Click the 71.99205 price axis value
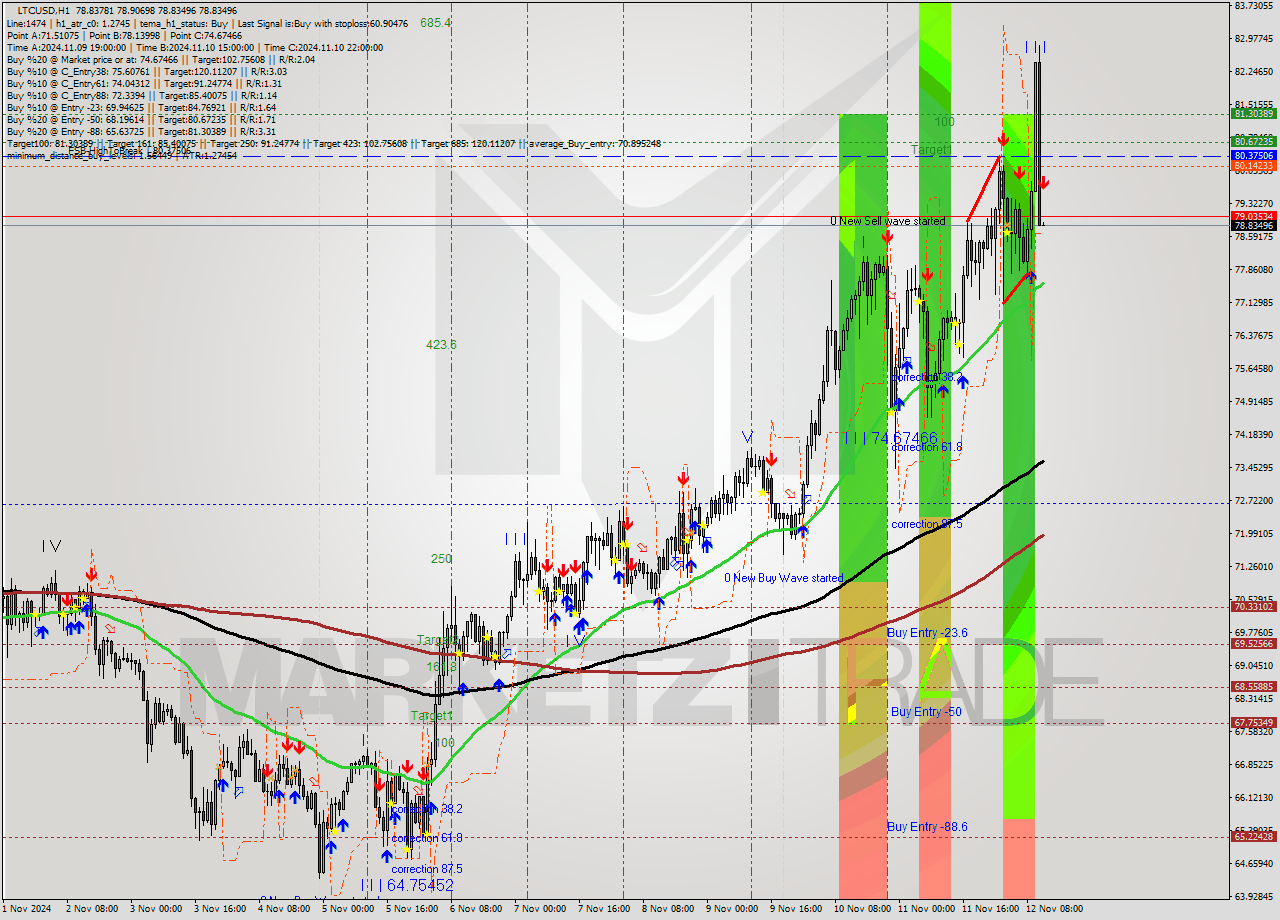This screenshot has width=1280, height=920. 1253,533
